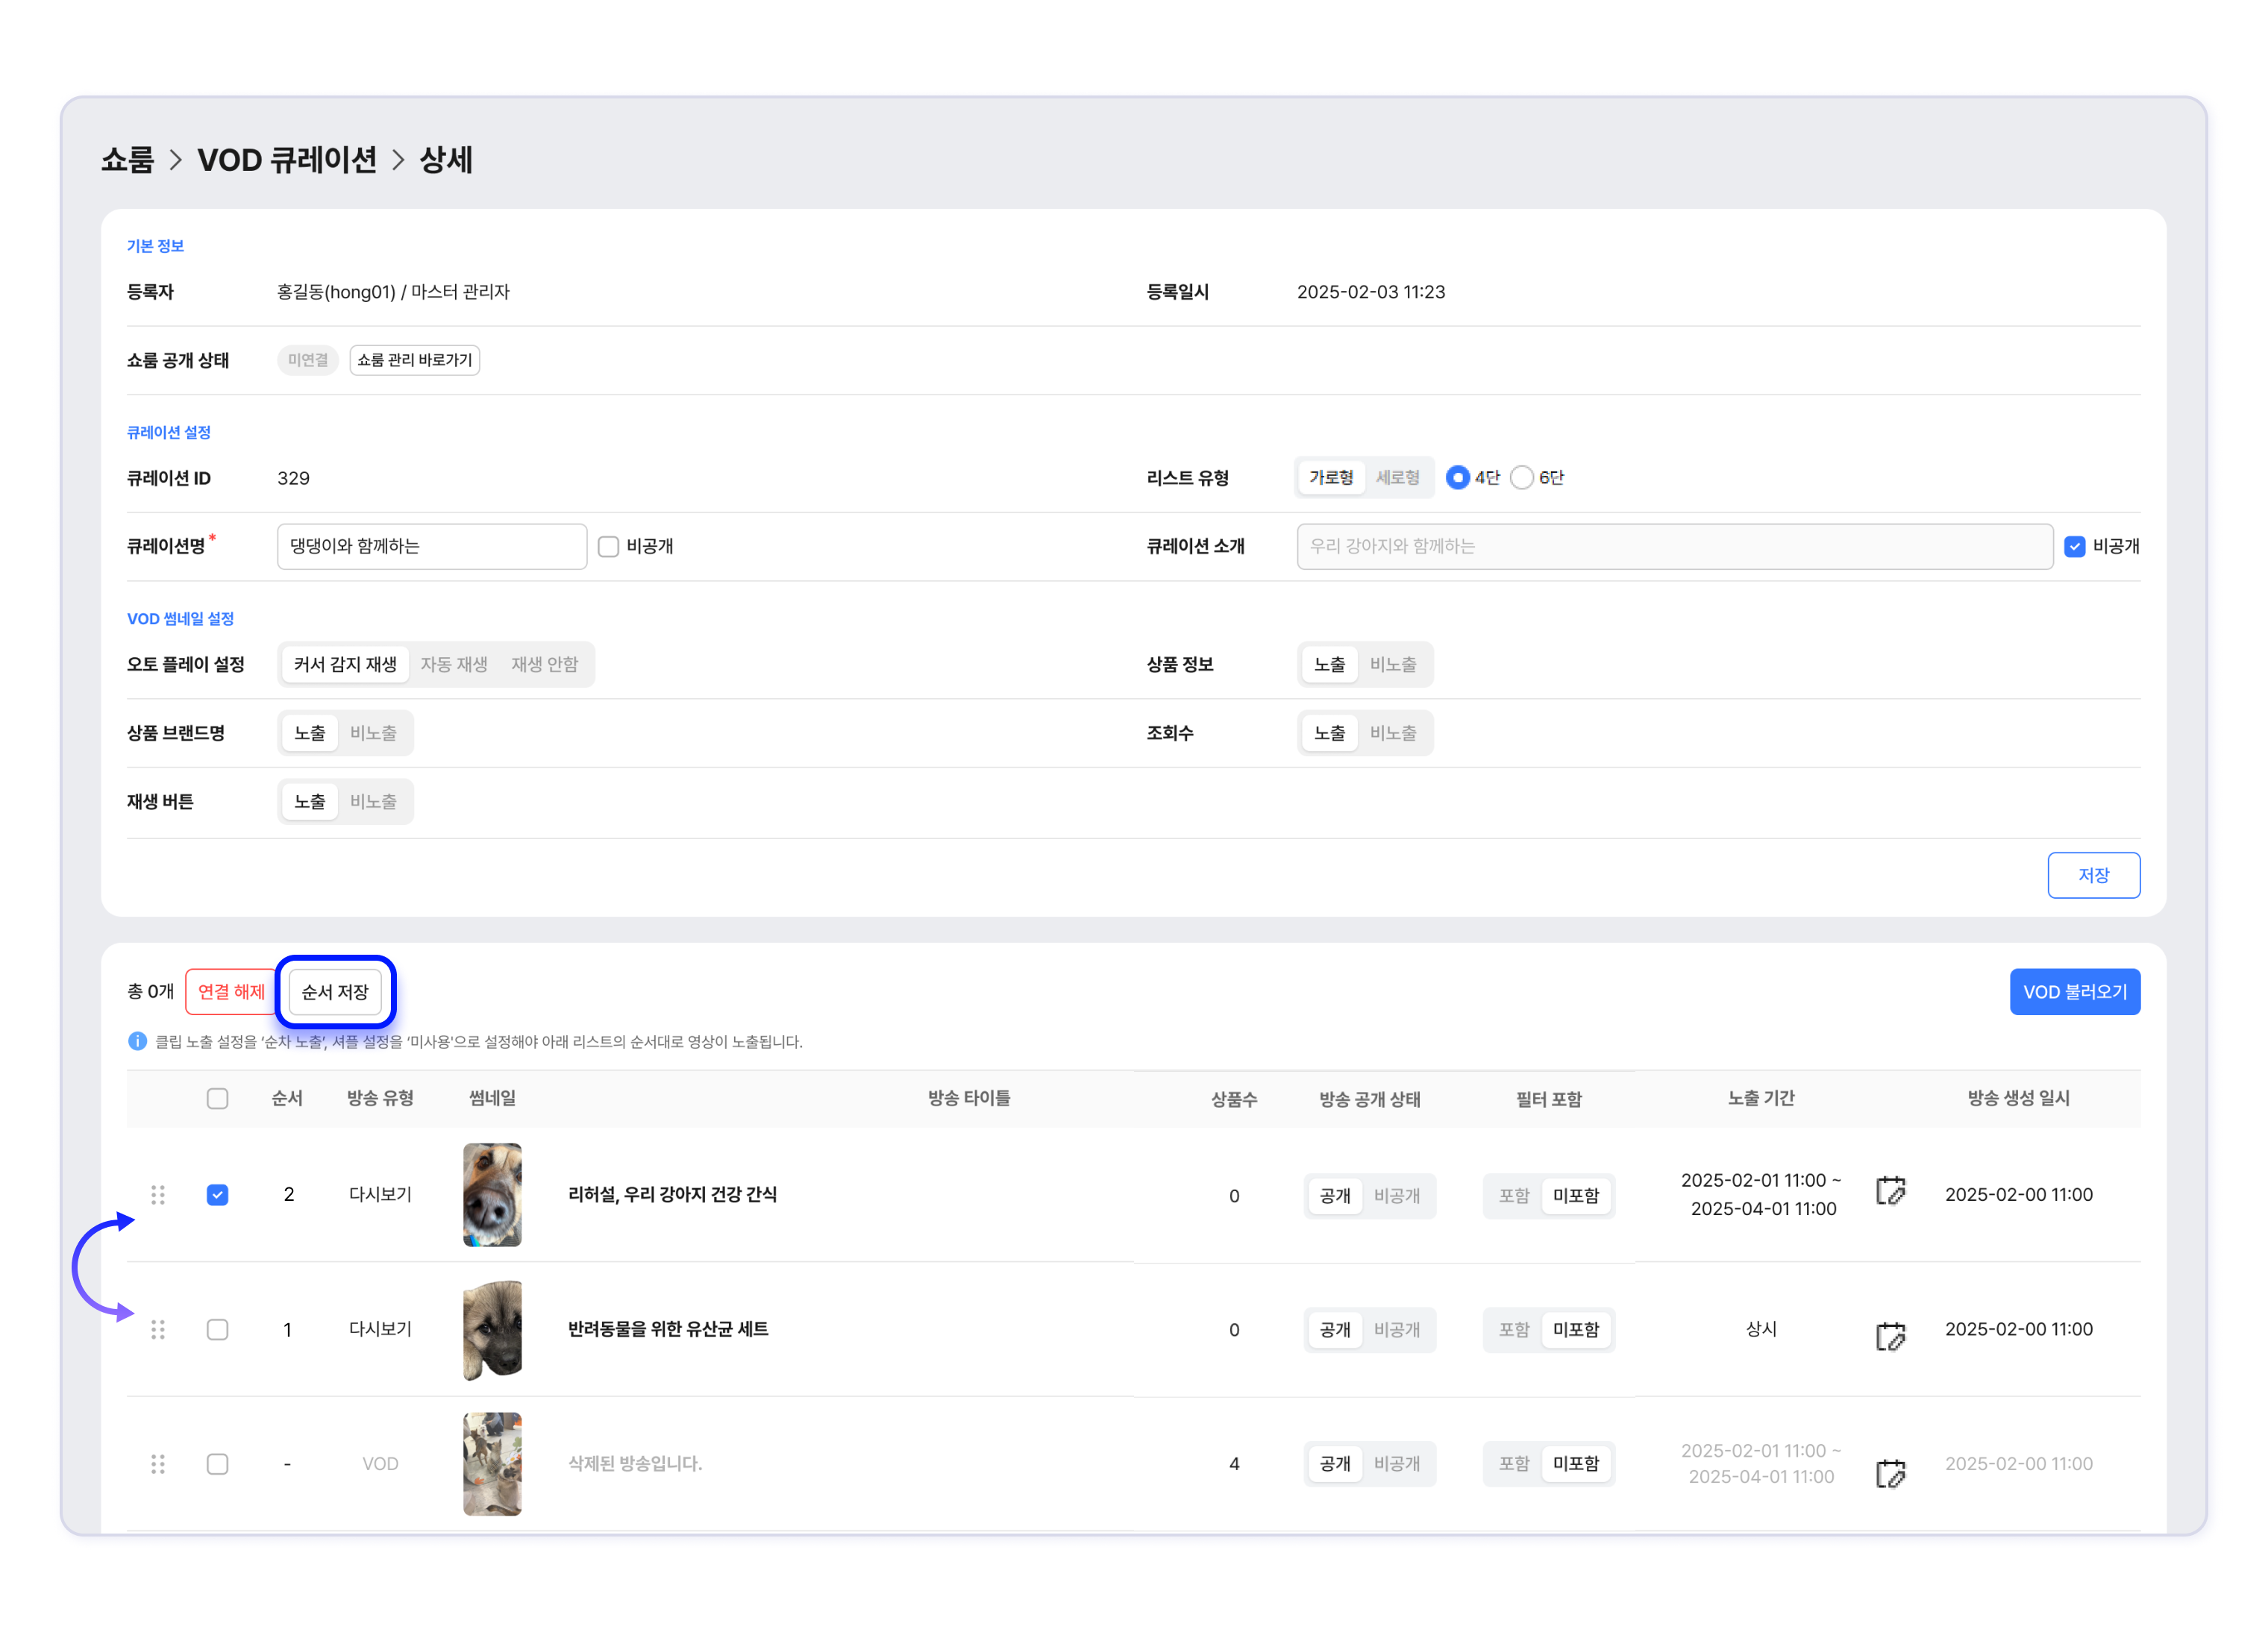The height and width of the screenshot is (1632, 2268).
Task: Toggle 비공개 checkbox next to 큐레이션명
Action: [608, 546]
